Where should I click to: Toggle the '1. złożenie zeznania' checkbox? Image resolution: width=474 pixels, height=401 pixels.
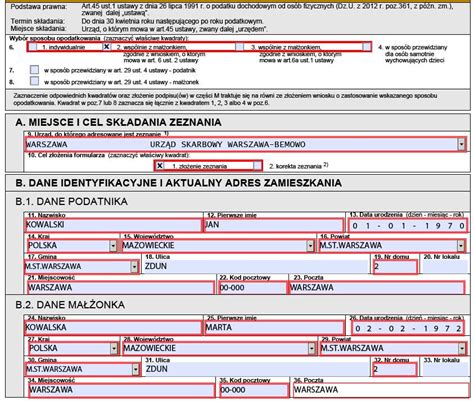[160, 166]
